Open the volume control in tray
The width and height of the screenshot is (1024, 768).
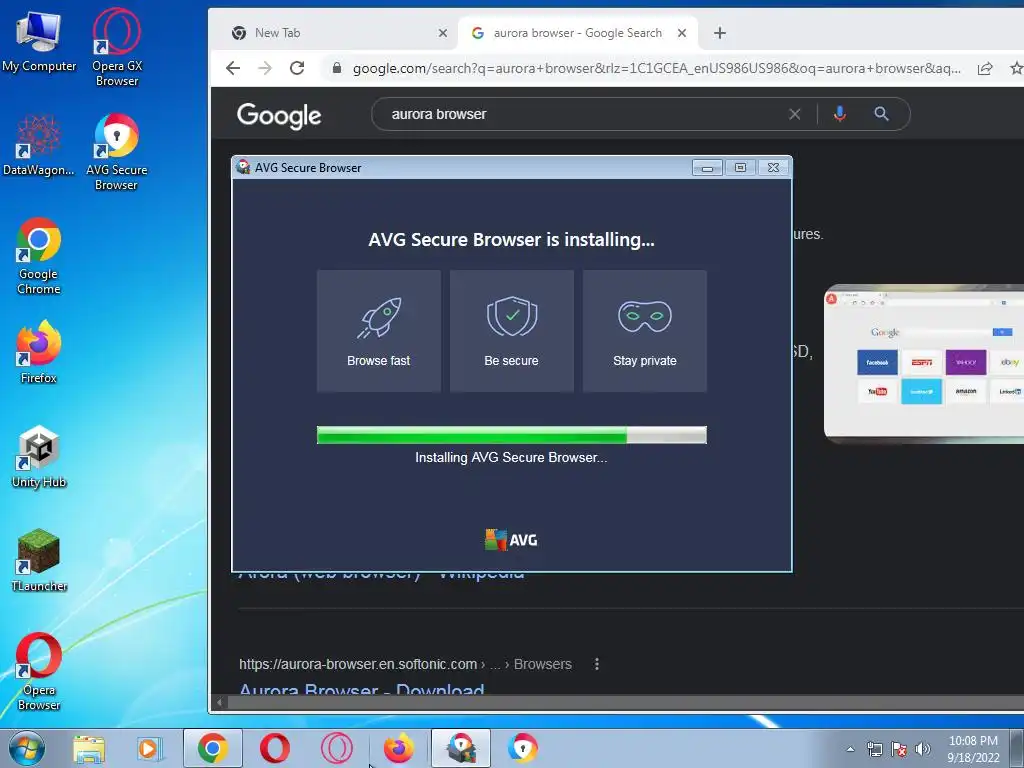pyautogui.click(x=922, y=749)
